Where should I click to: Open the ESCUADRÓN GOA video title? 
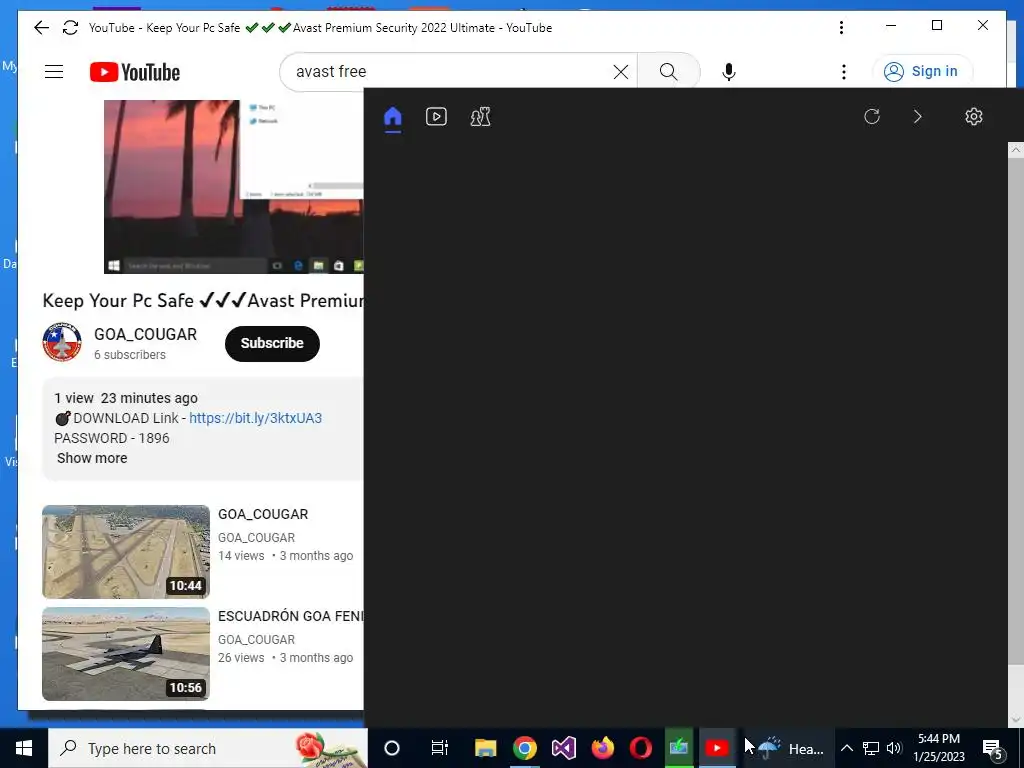click(291, 616)
